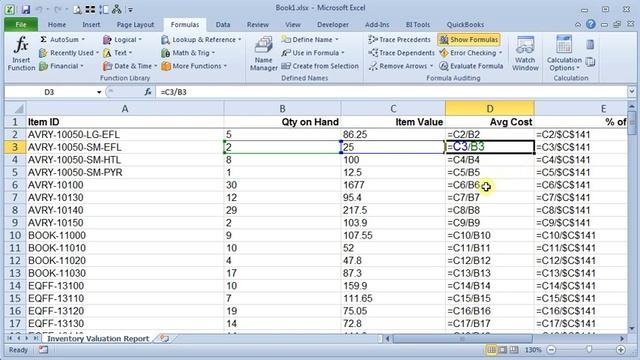Image resolution: width=640 pixels, height=360 pixels.
Task: Click the macro record icon in status bar
Action: [x=43, y=350]
